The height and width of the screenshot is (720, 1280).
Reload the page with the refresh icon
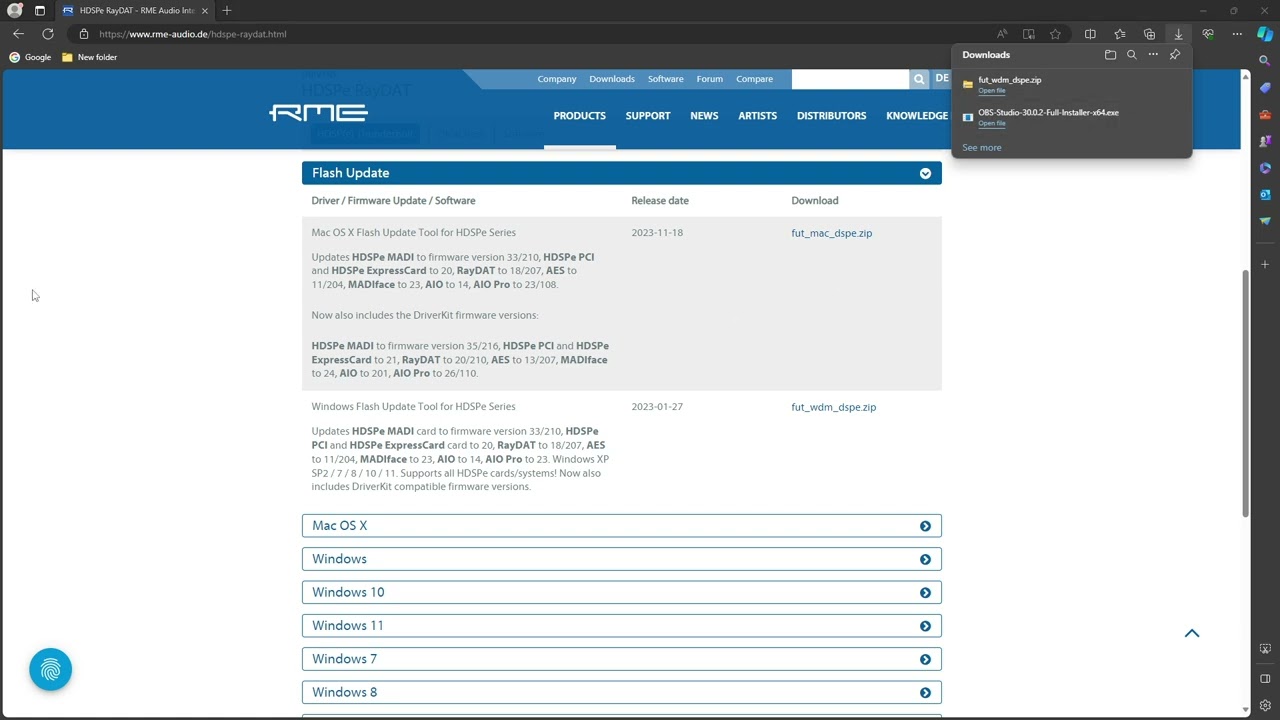tap(48, 34)
